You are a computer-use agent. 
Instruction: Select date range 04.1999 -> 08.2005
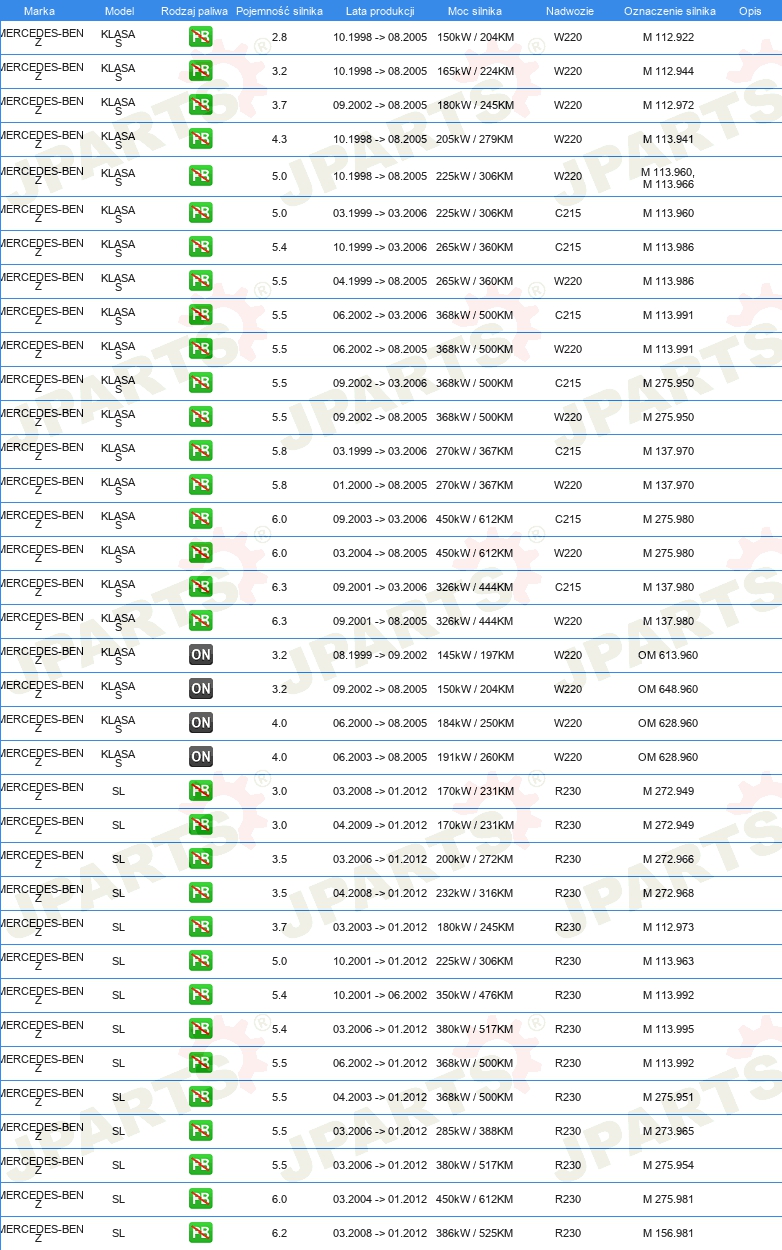(380, 282)
